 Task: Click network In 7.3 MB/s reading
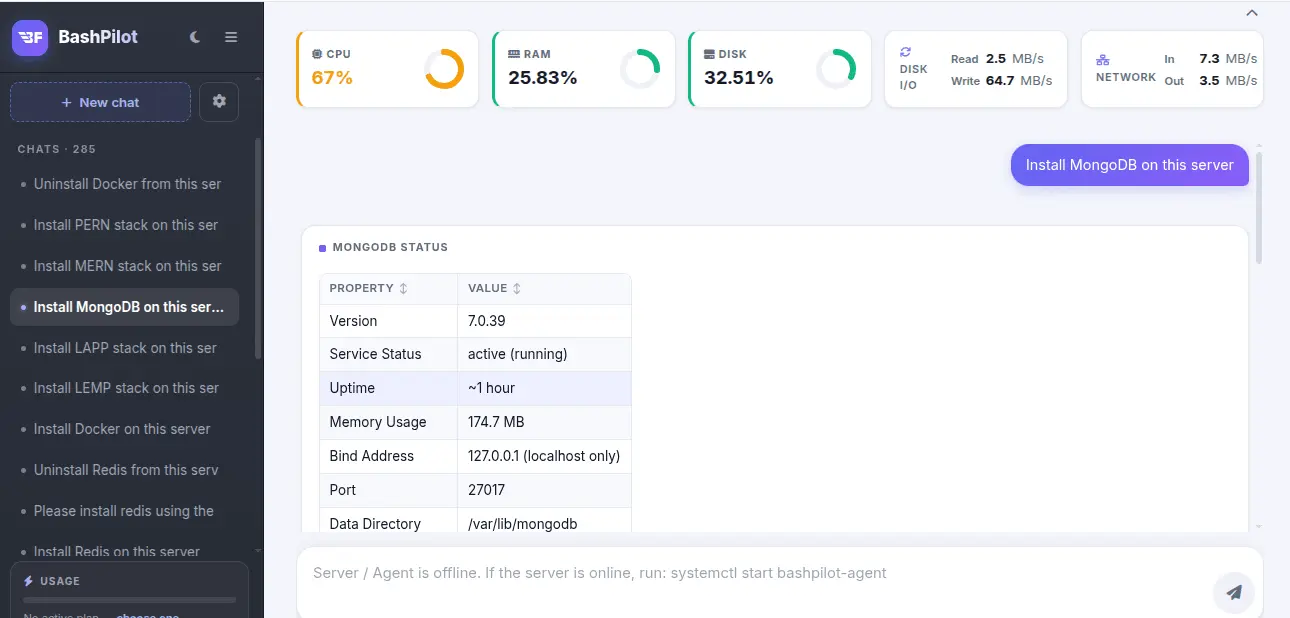[x=1211, y=59]
